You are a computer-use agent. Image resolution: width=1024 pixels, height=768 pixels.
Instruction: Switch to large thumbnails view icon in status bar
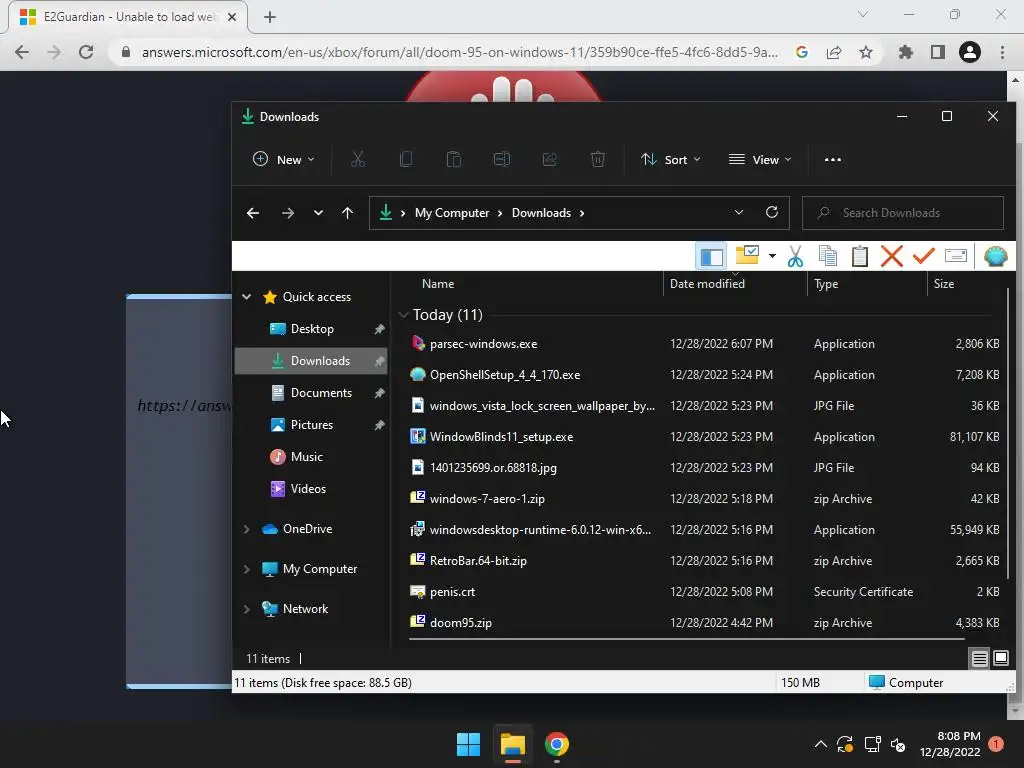tap(1000, 658)
